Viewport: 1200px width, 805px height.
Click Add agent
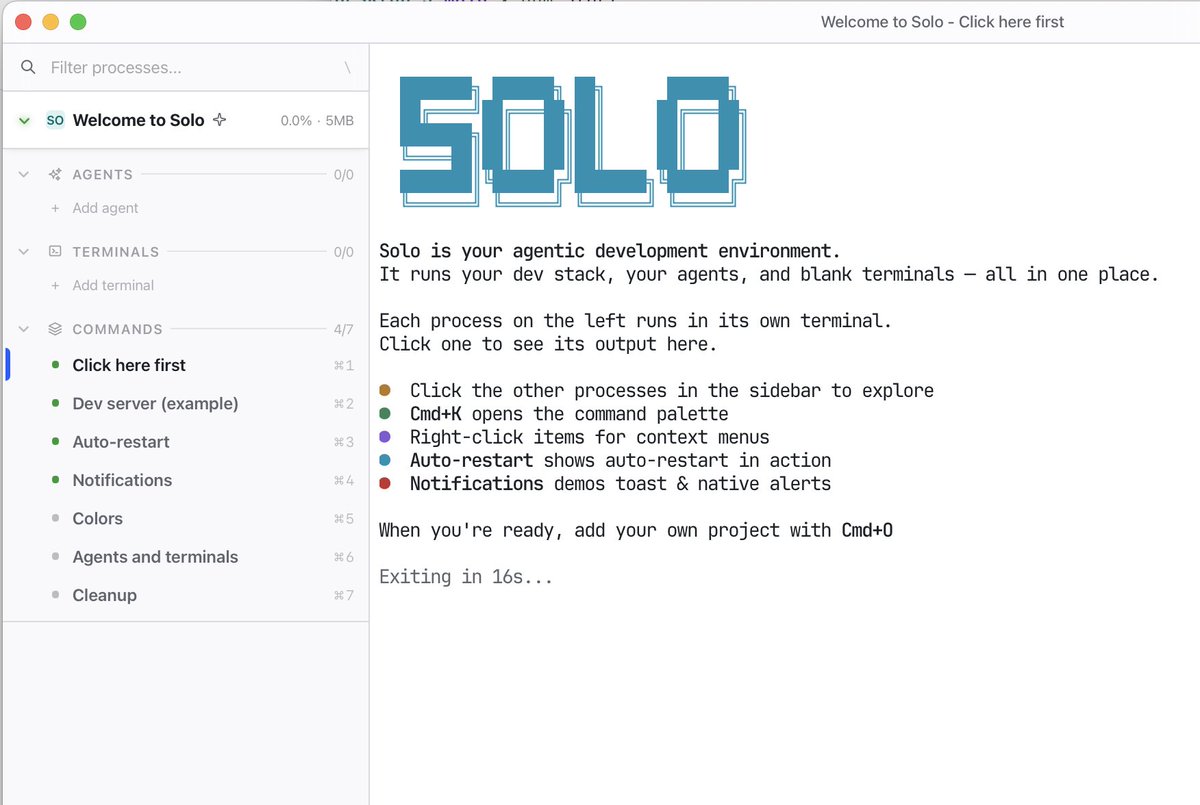coord(105,208)
